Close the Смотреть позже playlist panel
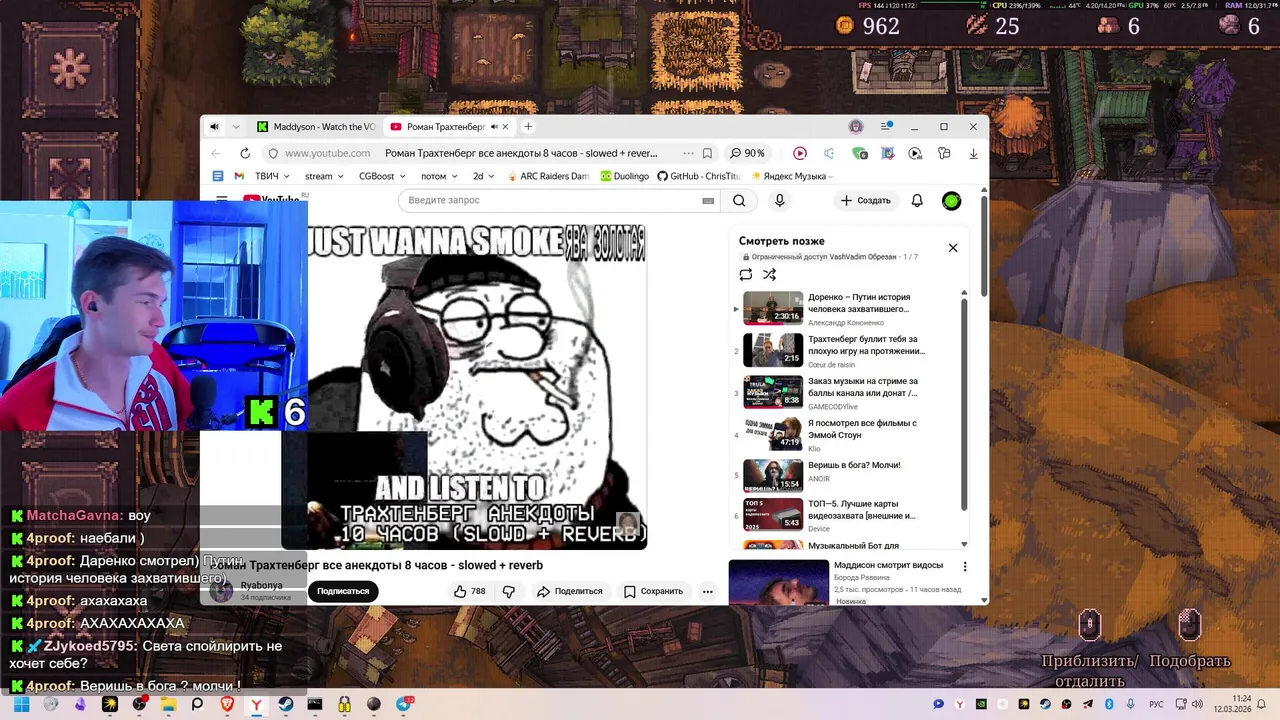 click(953, 248)
